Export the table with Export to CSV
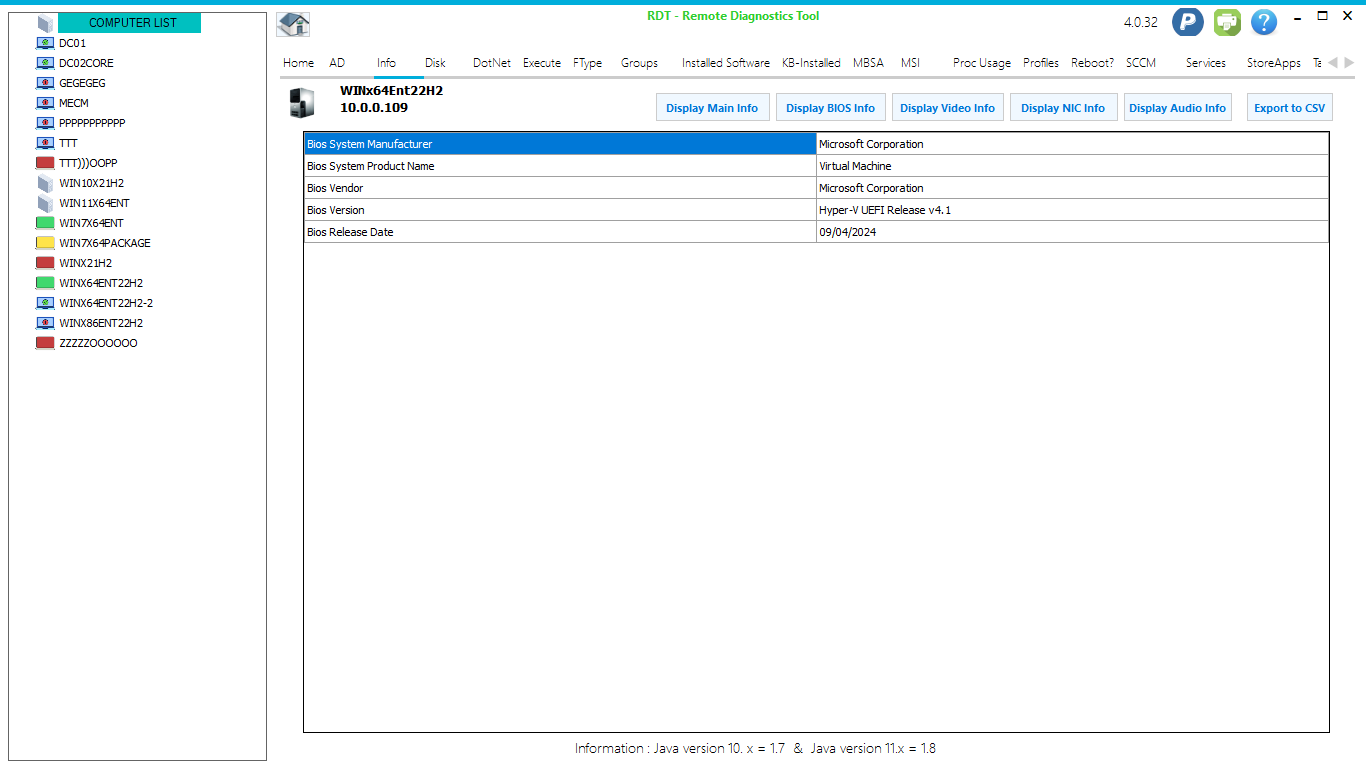This screenshot has height=768, width=1366. (x=1290, y=108)
